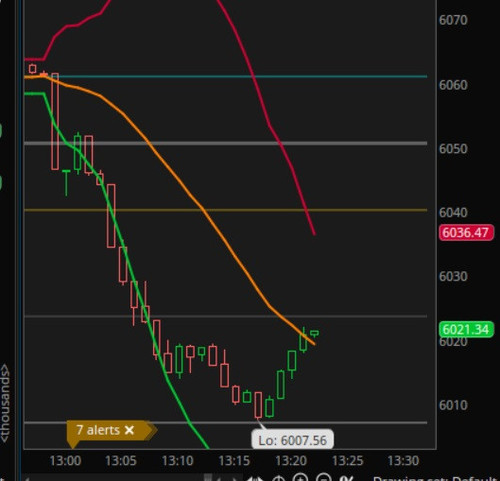Select the gray horizontal line at 6050
The height and width of the screenshot is (481, 500).
tap(226, 143)
